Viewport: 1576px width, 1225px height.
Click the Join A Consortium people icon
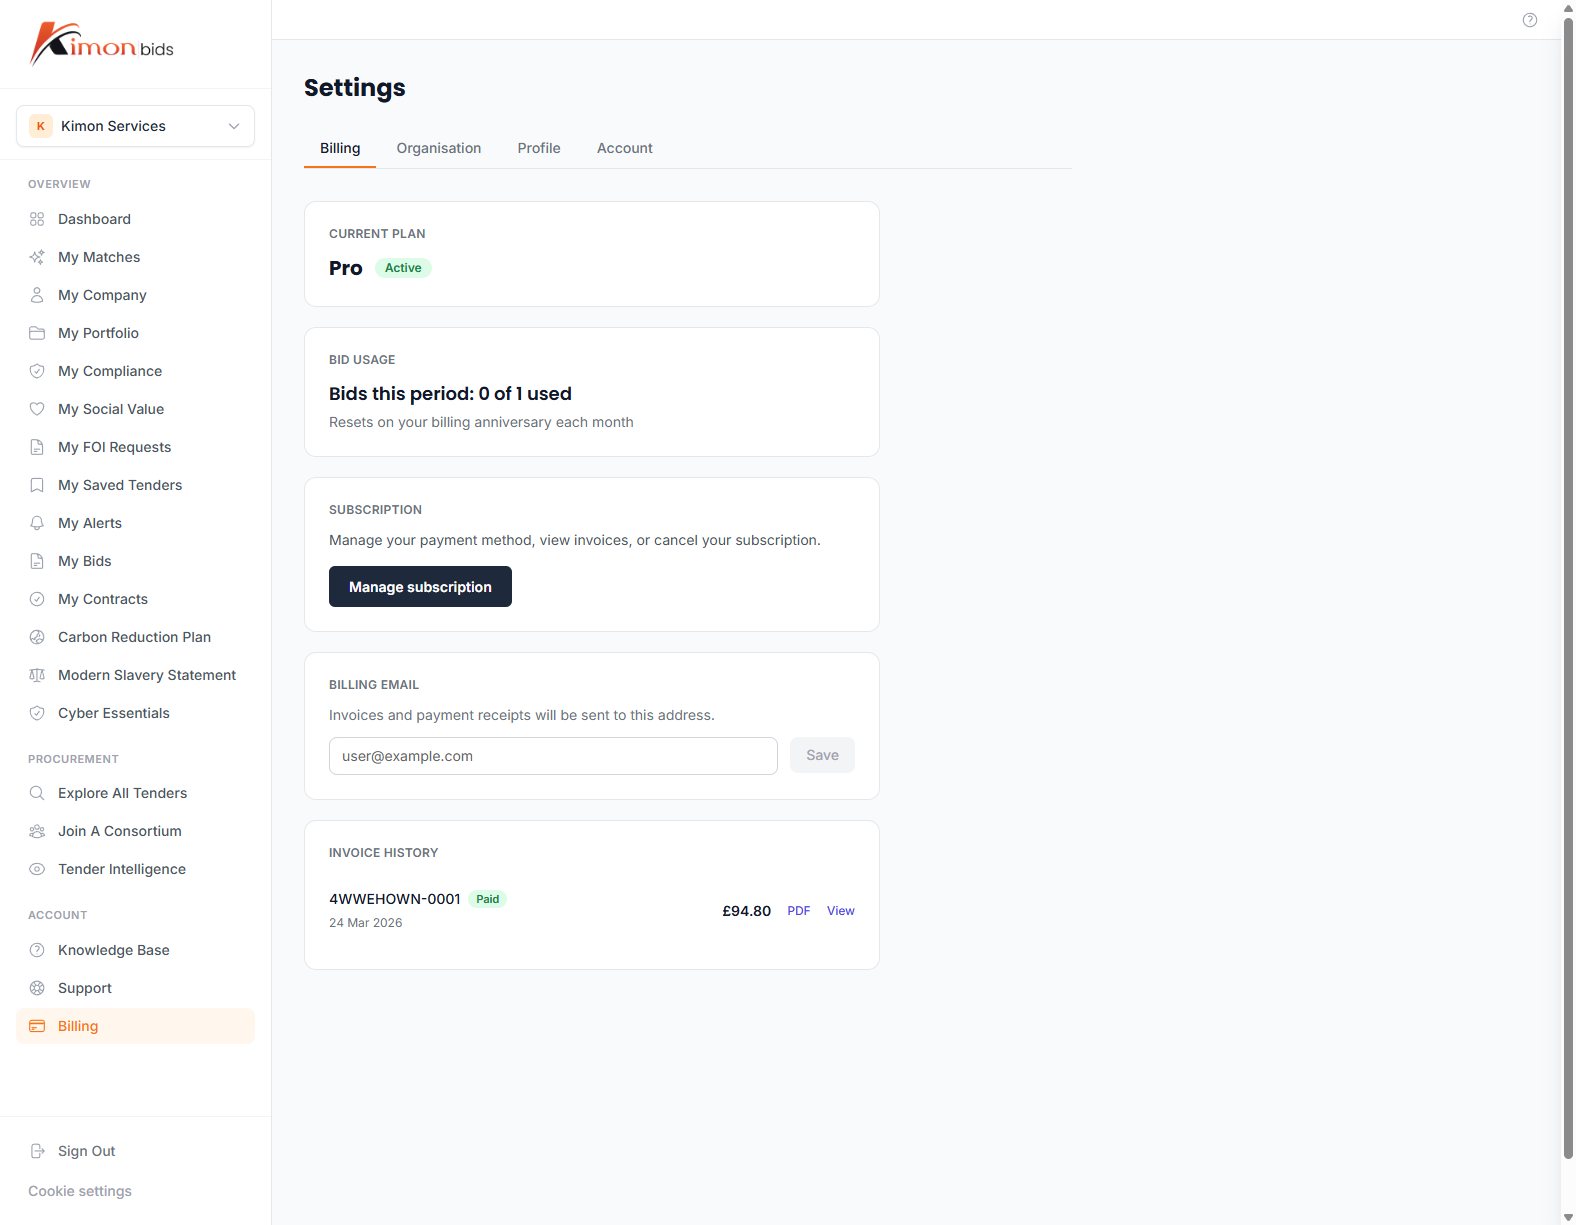[x=37, y=831]
